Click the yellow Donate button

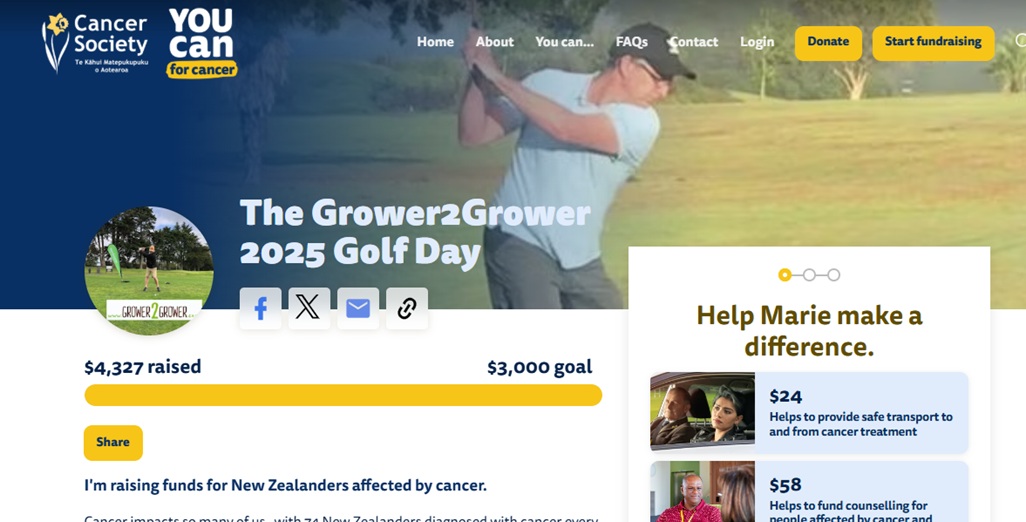pyautogui.click(x=828, y=43)
